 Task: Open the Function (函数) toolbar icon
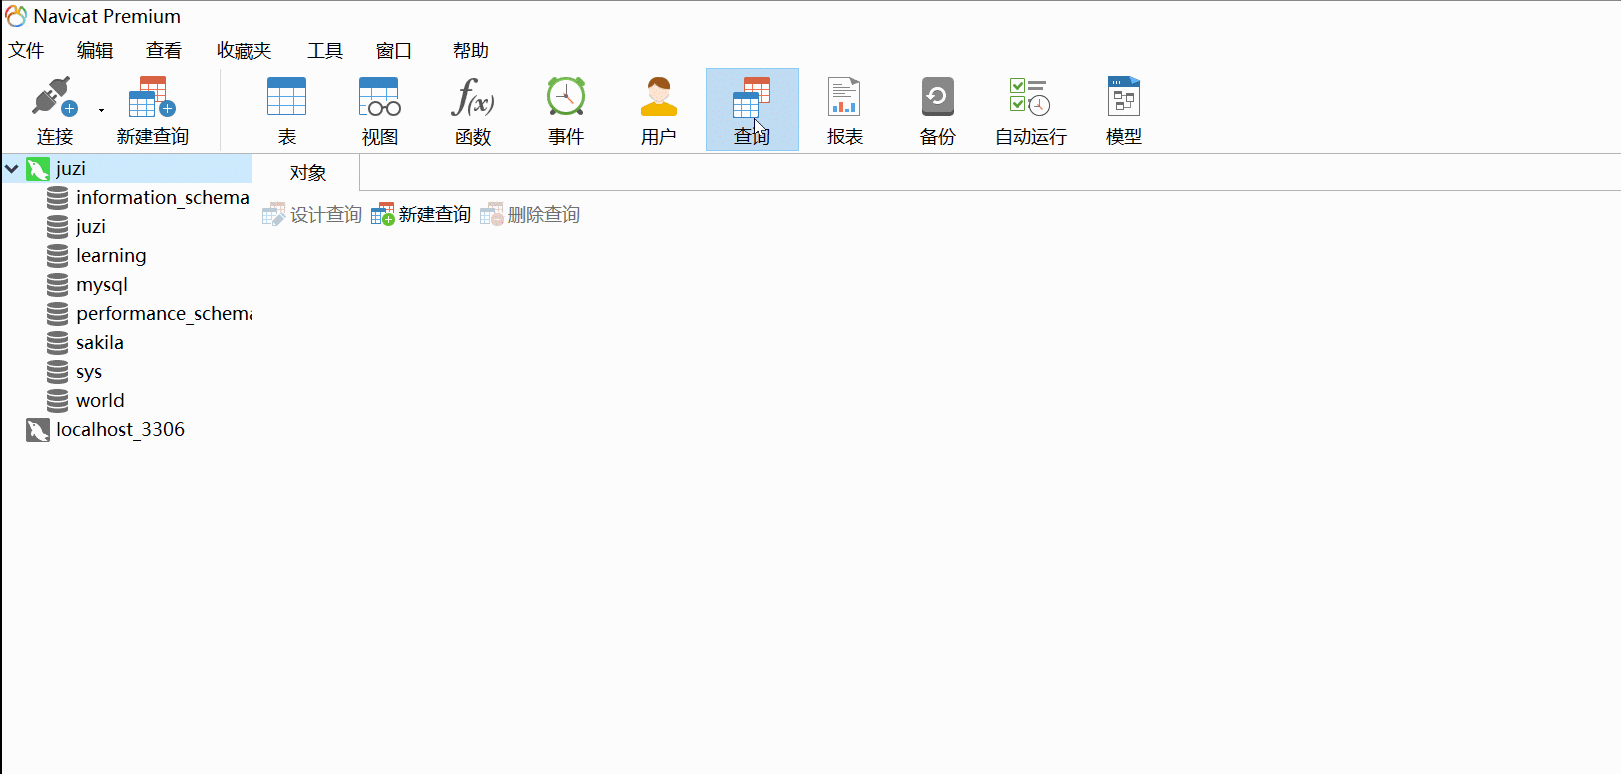(x=473, y=97)
